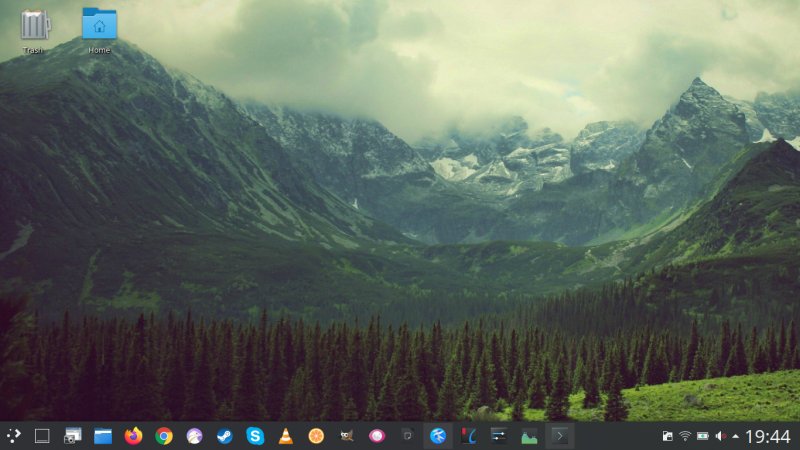Viewport: 800px width, 450px height.
Task: Open the Home folder desktop icon
Action: point(99,23)
